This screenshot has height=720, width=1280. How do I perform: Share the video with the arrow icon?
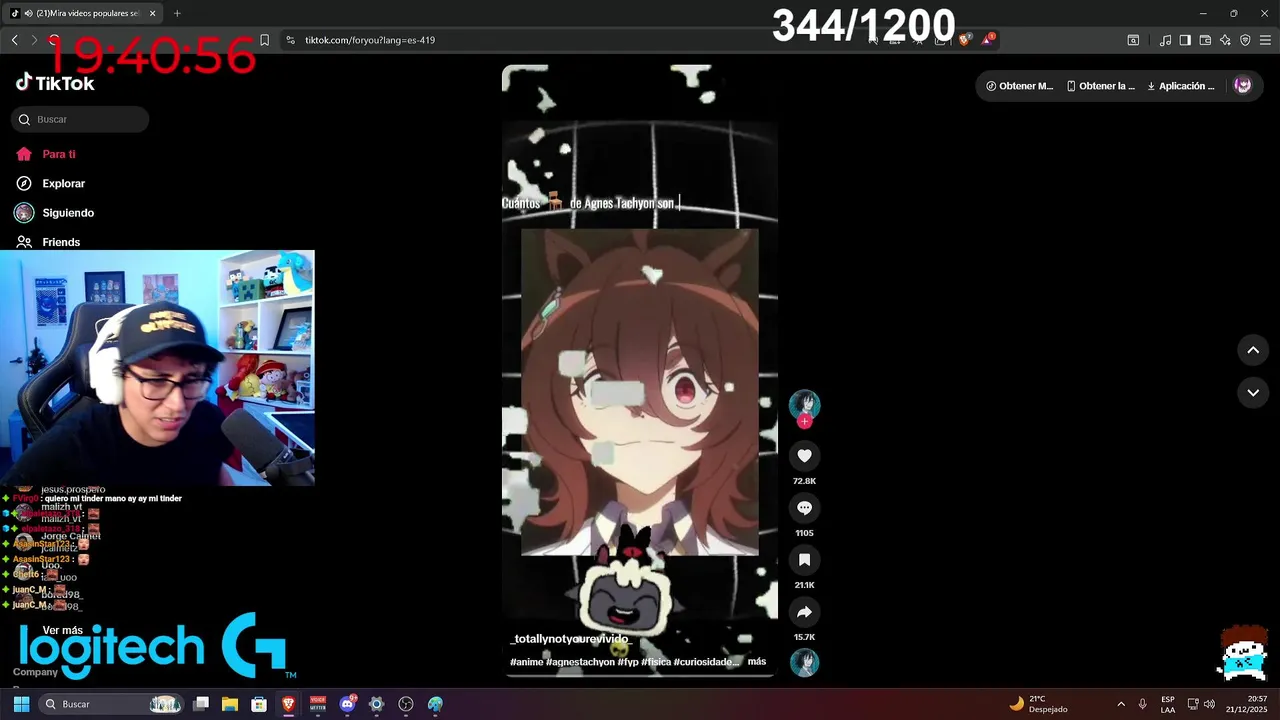pyautogui.click(x=804, y=612)
